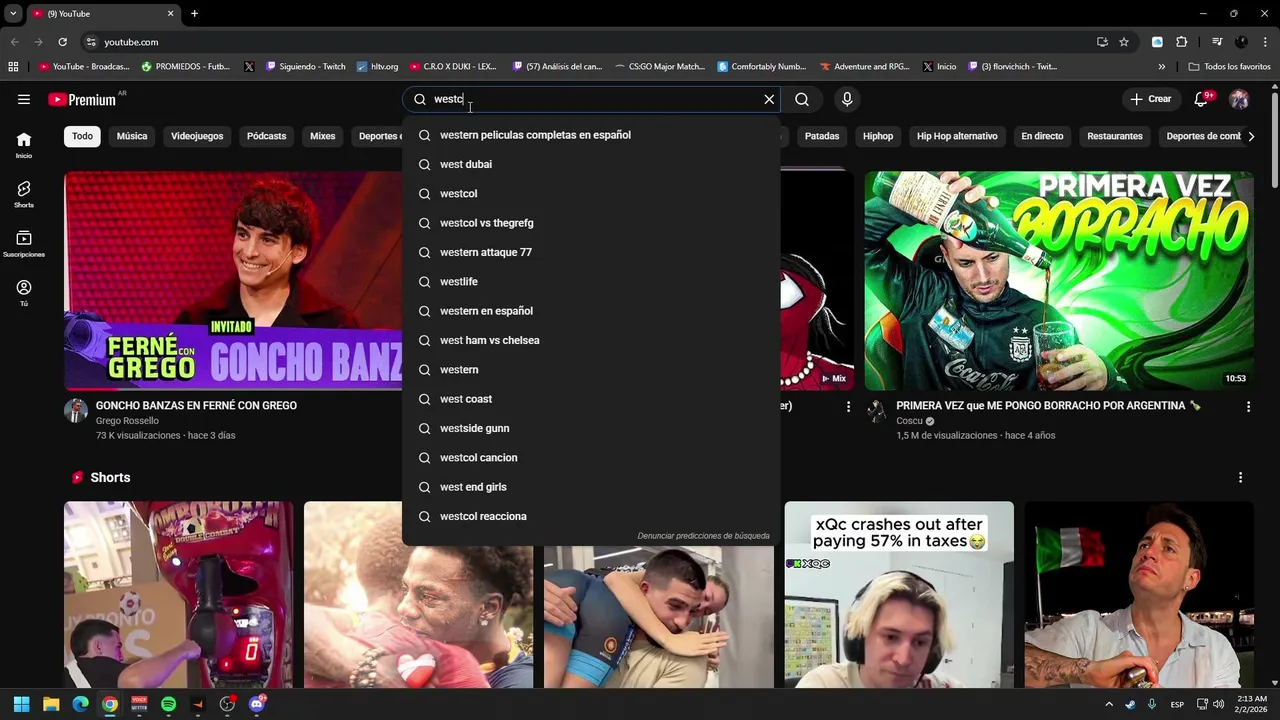
Task: Choose the westlife suggestion
Action: pos(591,282)
